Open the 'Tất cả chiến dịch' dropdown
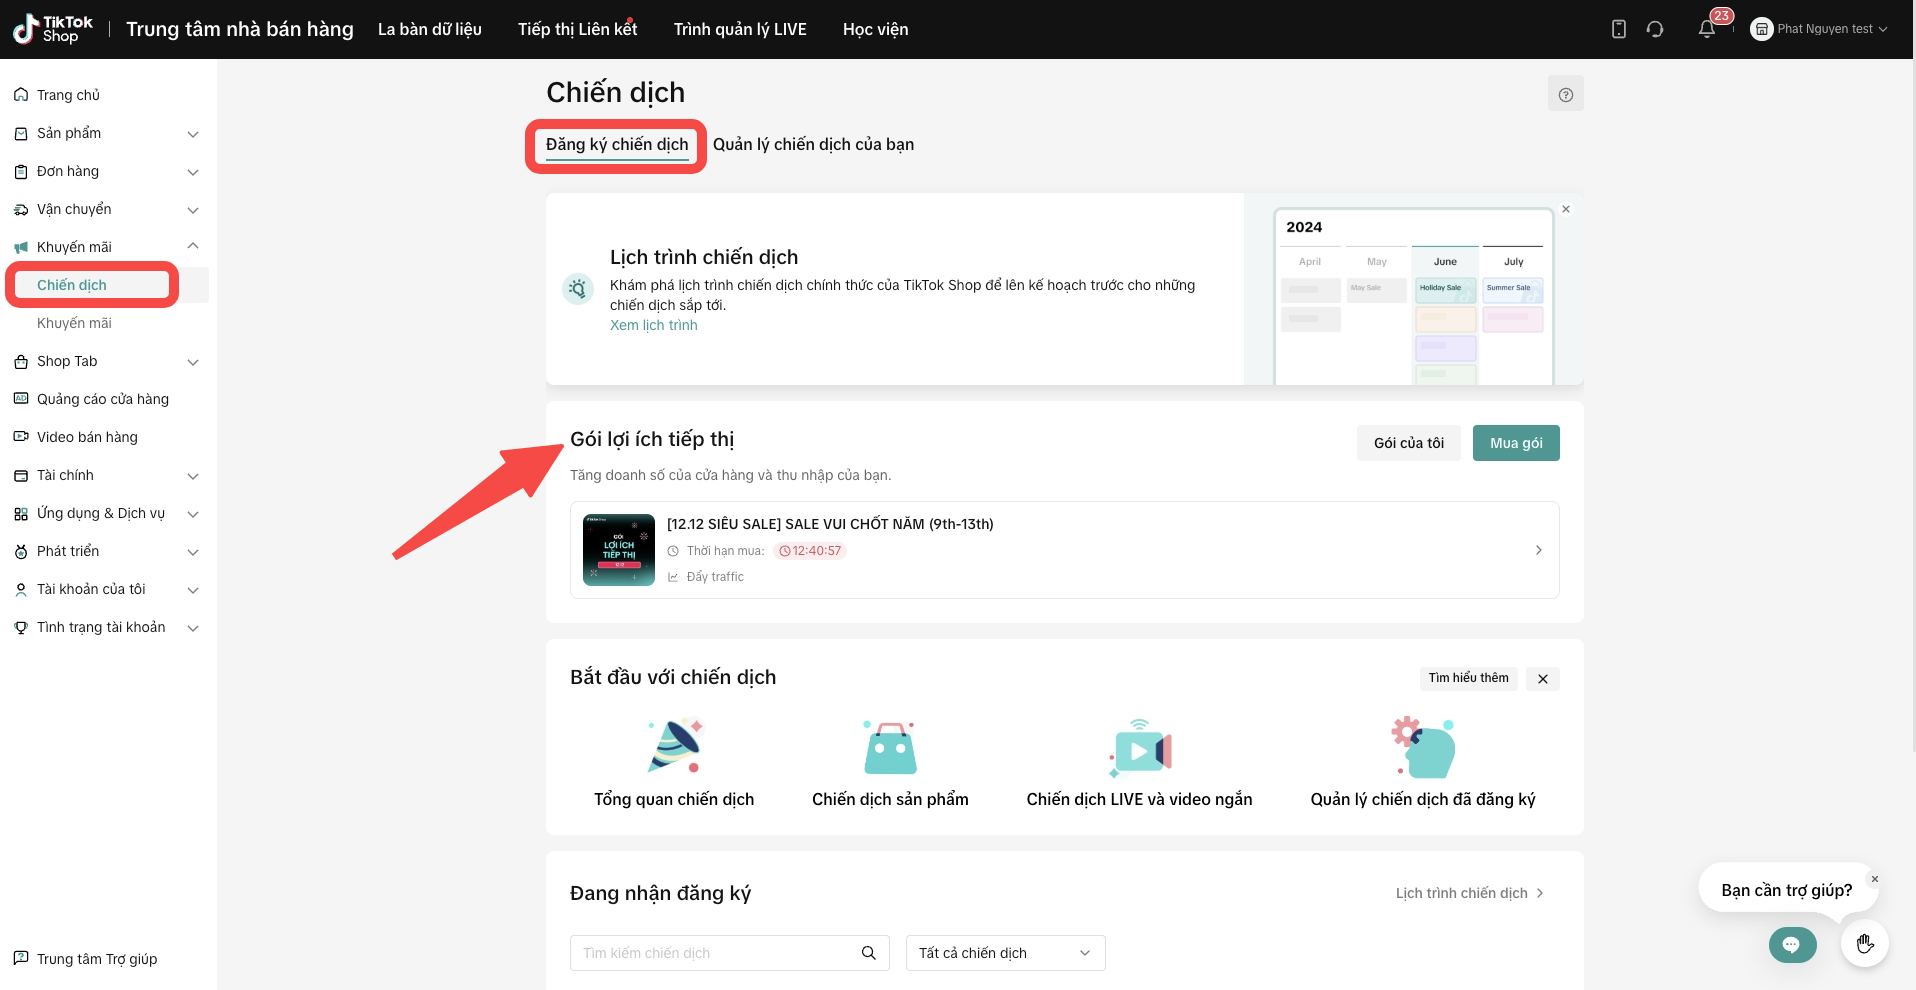Viewport: 1916px width, 990px height. tap(1005, 953)
